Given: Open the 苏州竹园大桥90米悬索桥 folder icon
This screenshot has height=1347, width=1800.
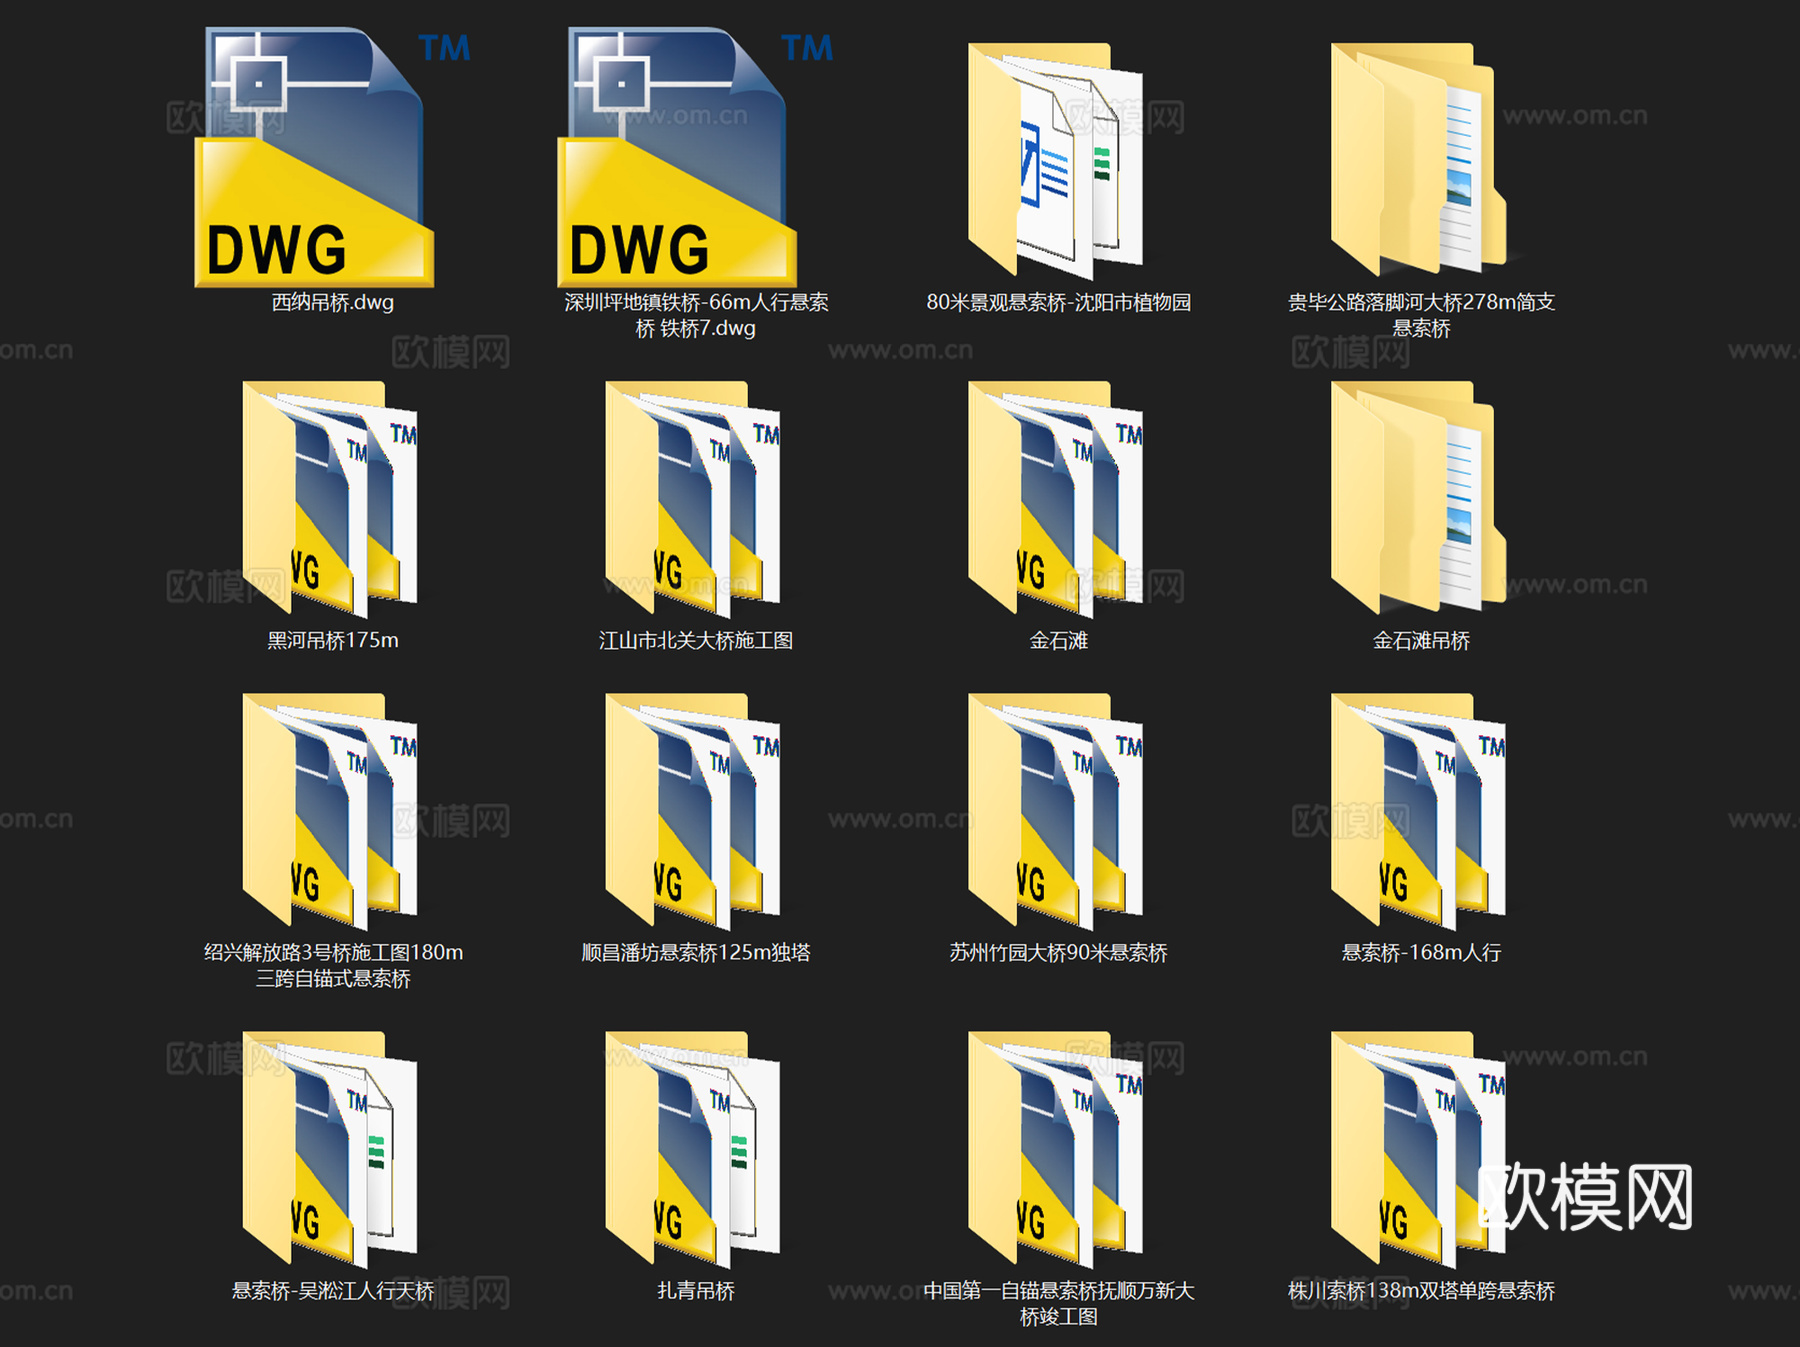Looking at the screenshot, I should coord(1056,810).
